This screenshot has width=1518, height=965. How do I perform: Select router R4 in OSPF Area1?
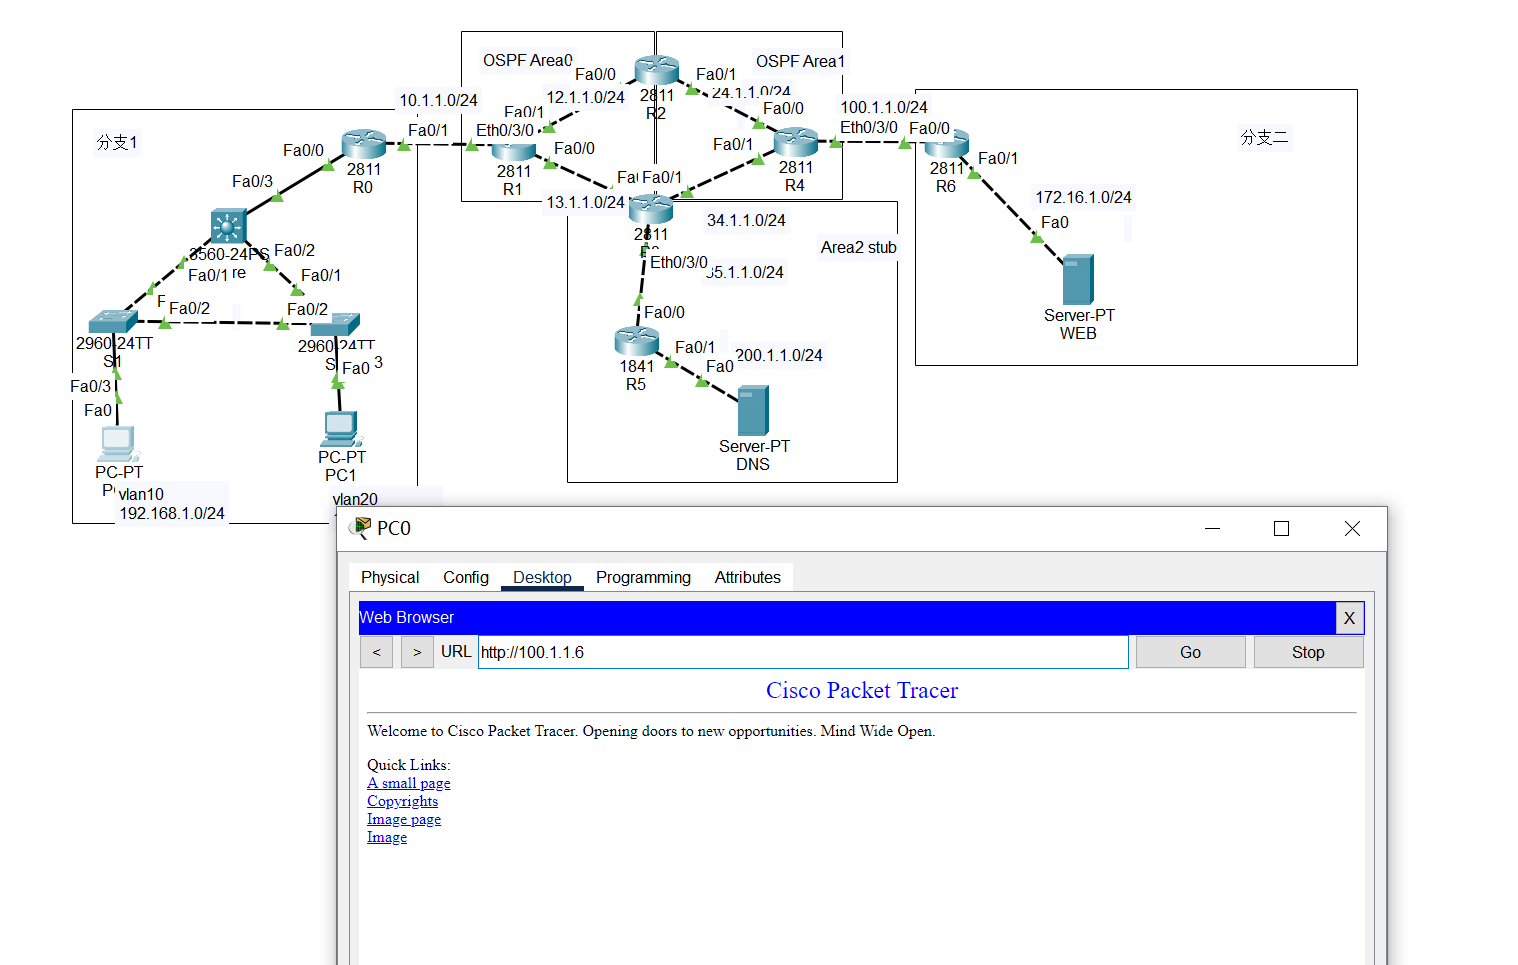(x=796, y=143)
